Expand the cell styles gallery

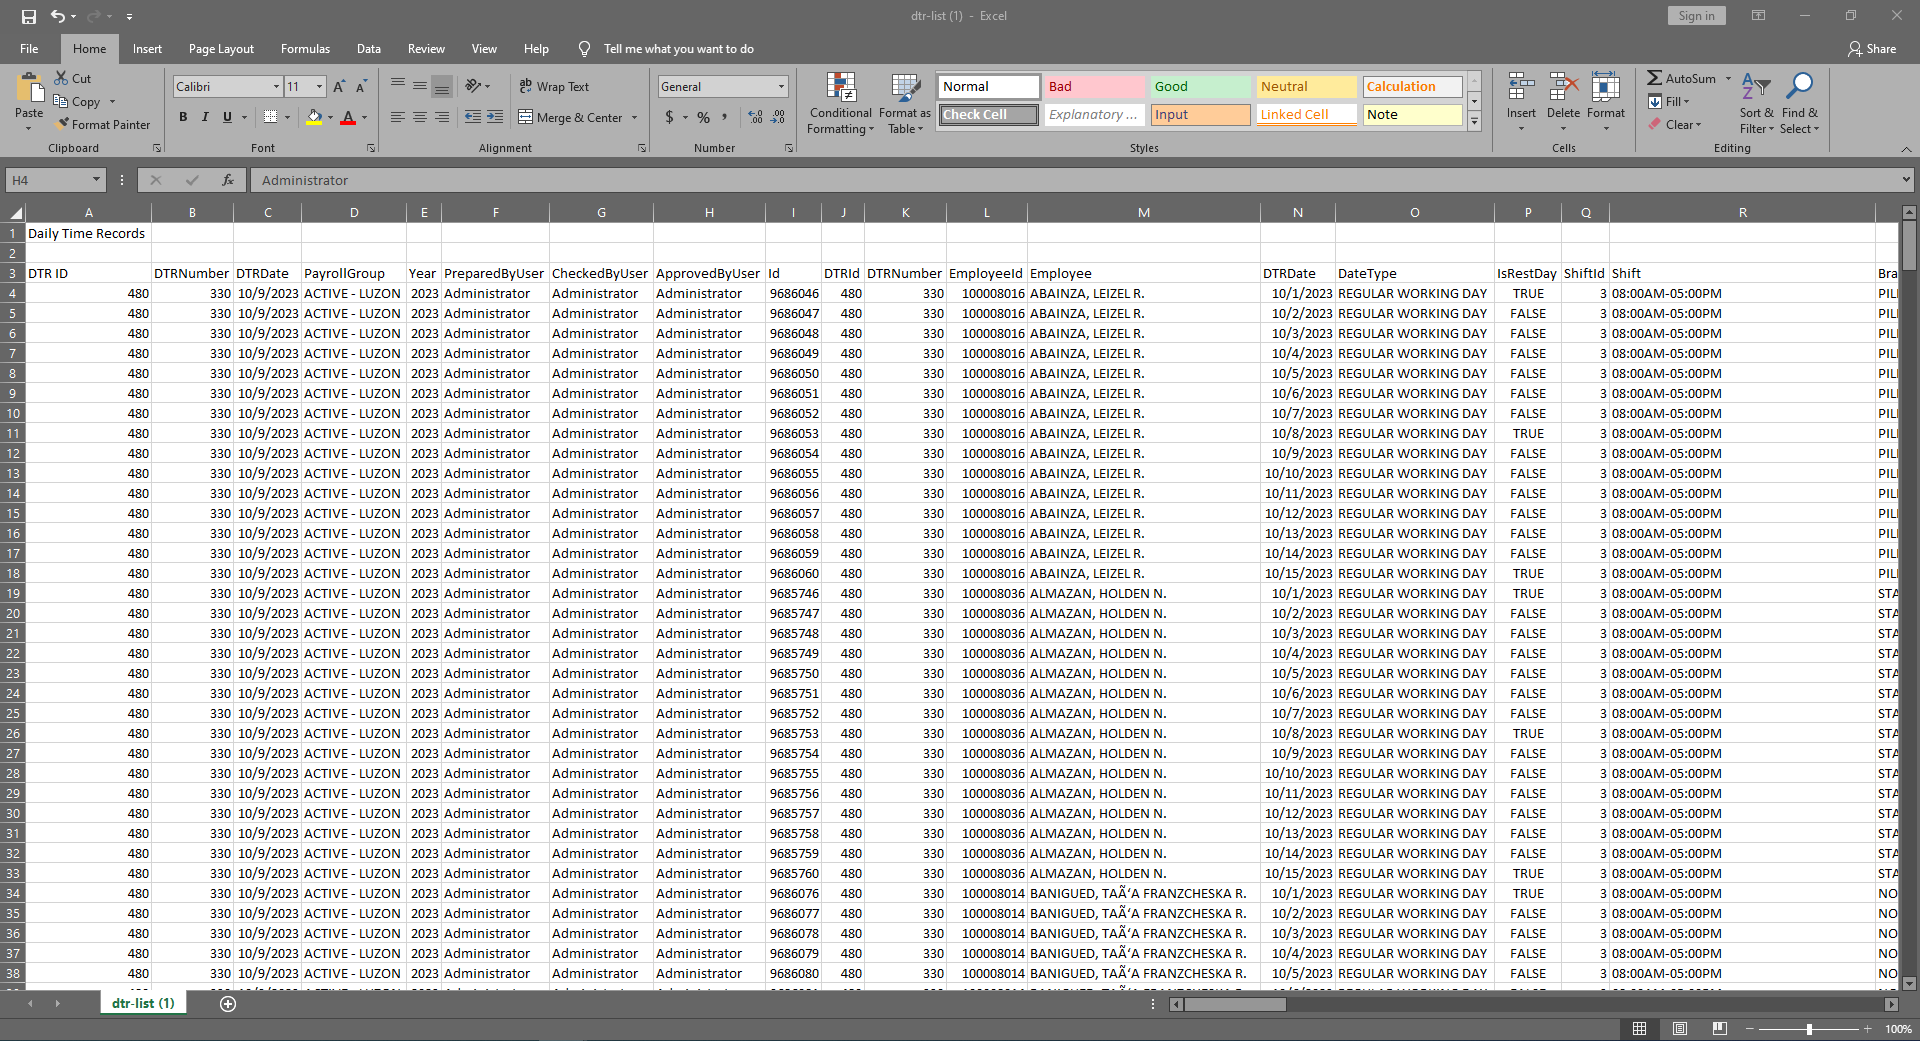1474,122
